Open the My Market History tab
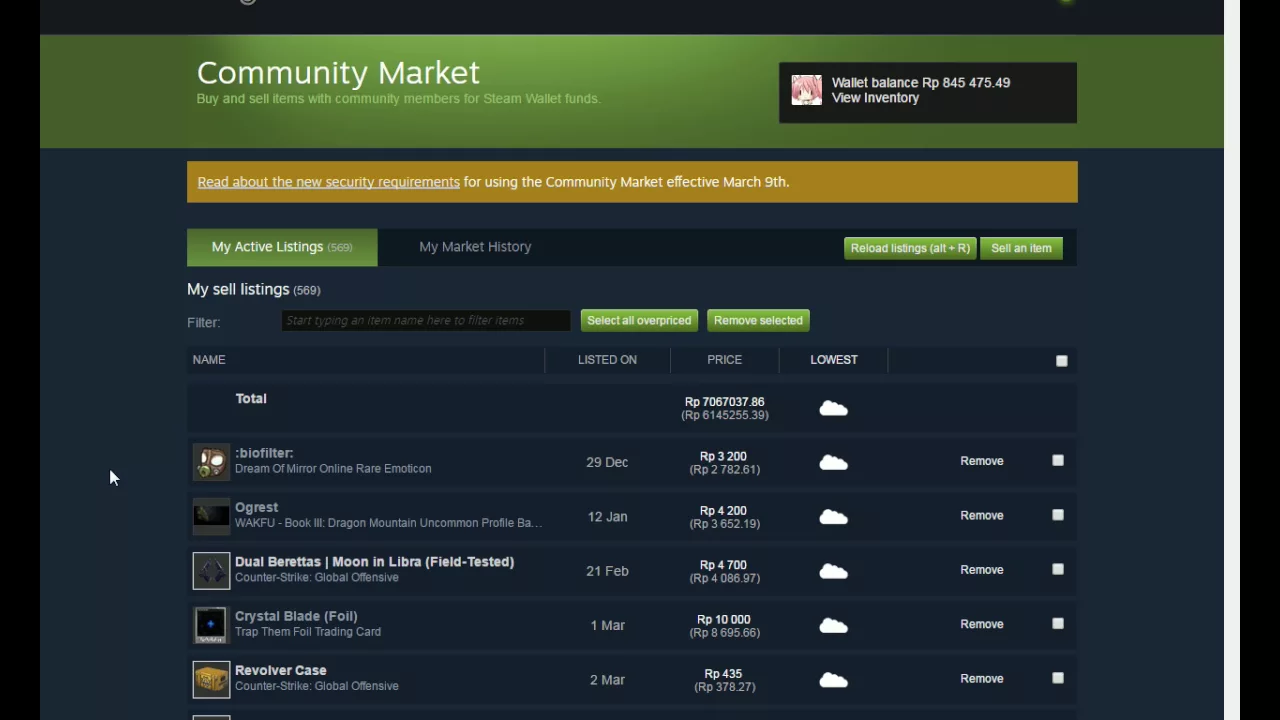The width and height of the screenshot is (1280, 720). [x=475, y=247]
